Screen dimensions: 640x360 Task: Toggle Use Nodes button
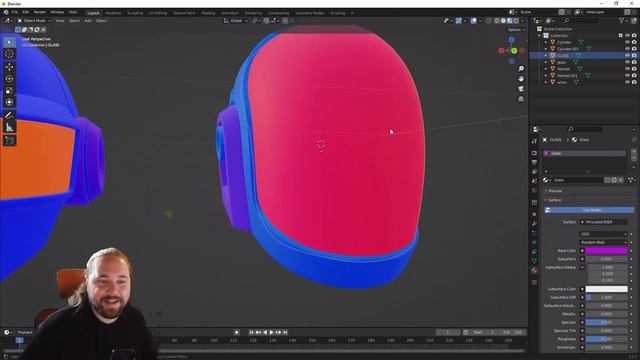[589, 210]
